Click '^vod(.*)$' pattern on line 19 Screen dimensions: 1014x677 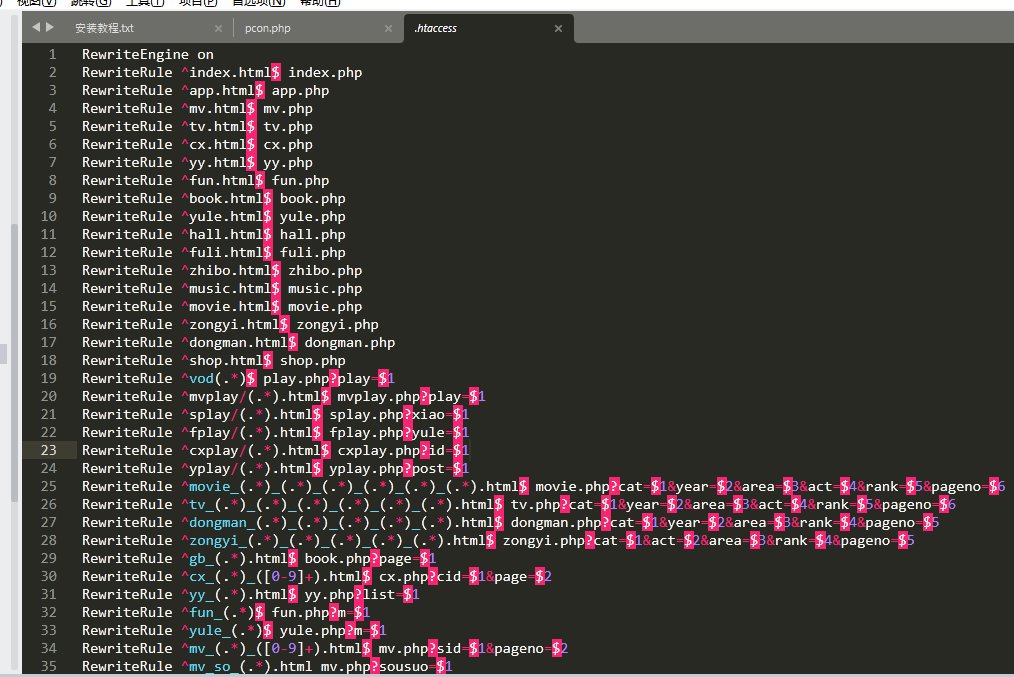218,378
